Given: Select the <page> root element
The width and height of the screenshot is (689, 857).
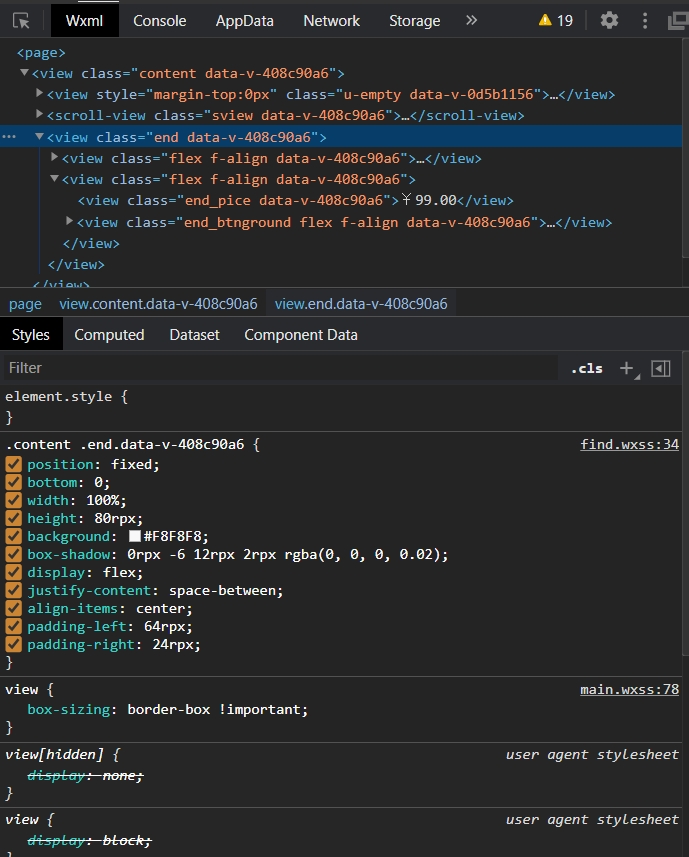Looking at the screenshot, I should click(x=41, y=52).
